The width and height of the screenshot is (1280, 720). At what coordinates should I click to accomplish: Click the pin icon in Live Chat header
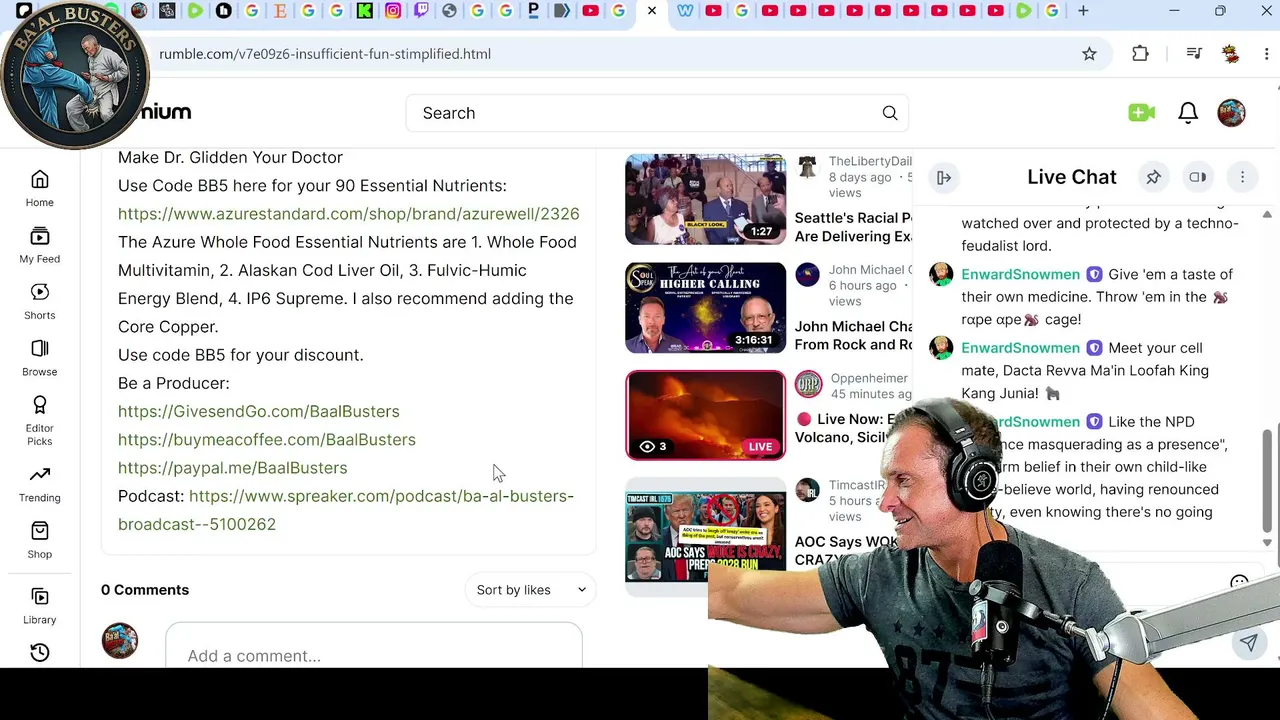point(1153,177)
